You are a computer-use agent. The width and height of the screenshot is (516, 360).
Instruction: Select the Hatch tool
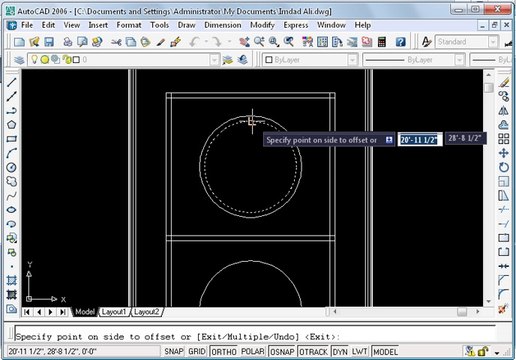11,280
